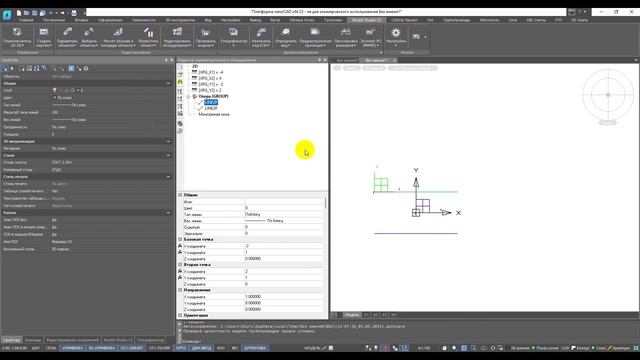Click Выбрать объекты ribbon tool
Image resolution: width=640 pixels, height=360 pixels.
coord(89,37)
